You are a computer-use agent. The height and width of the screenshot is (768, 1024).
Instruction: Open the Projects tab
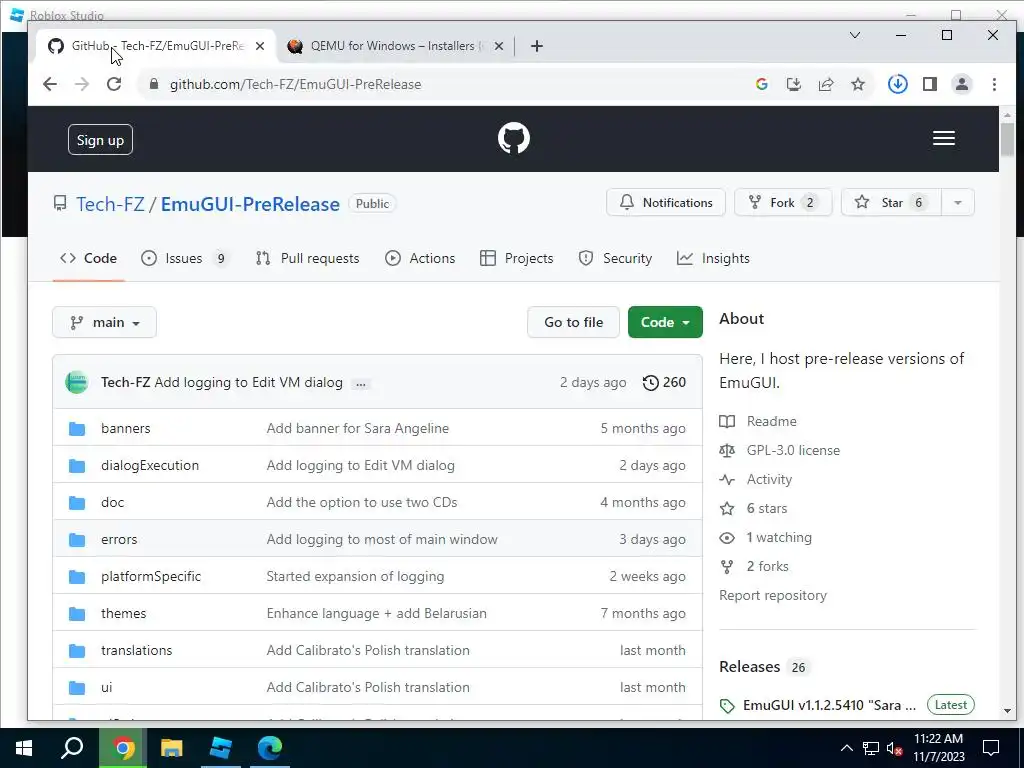point(517,259)
